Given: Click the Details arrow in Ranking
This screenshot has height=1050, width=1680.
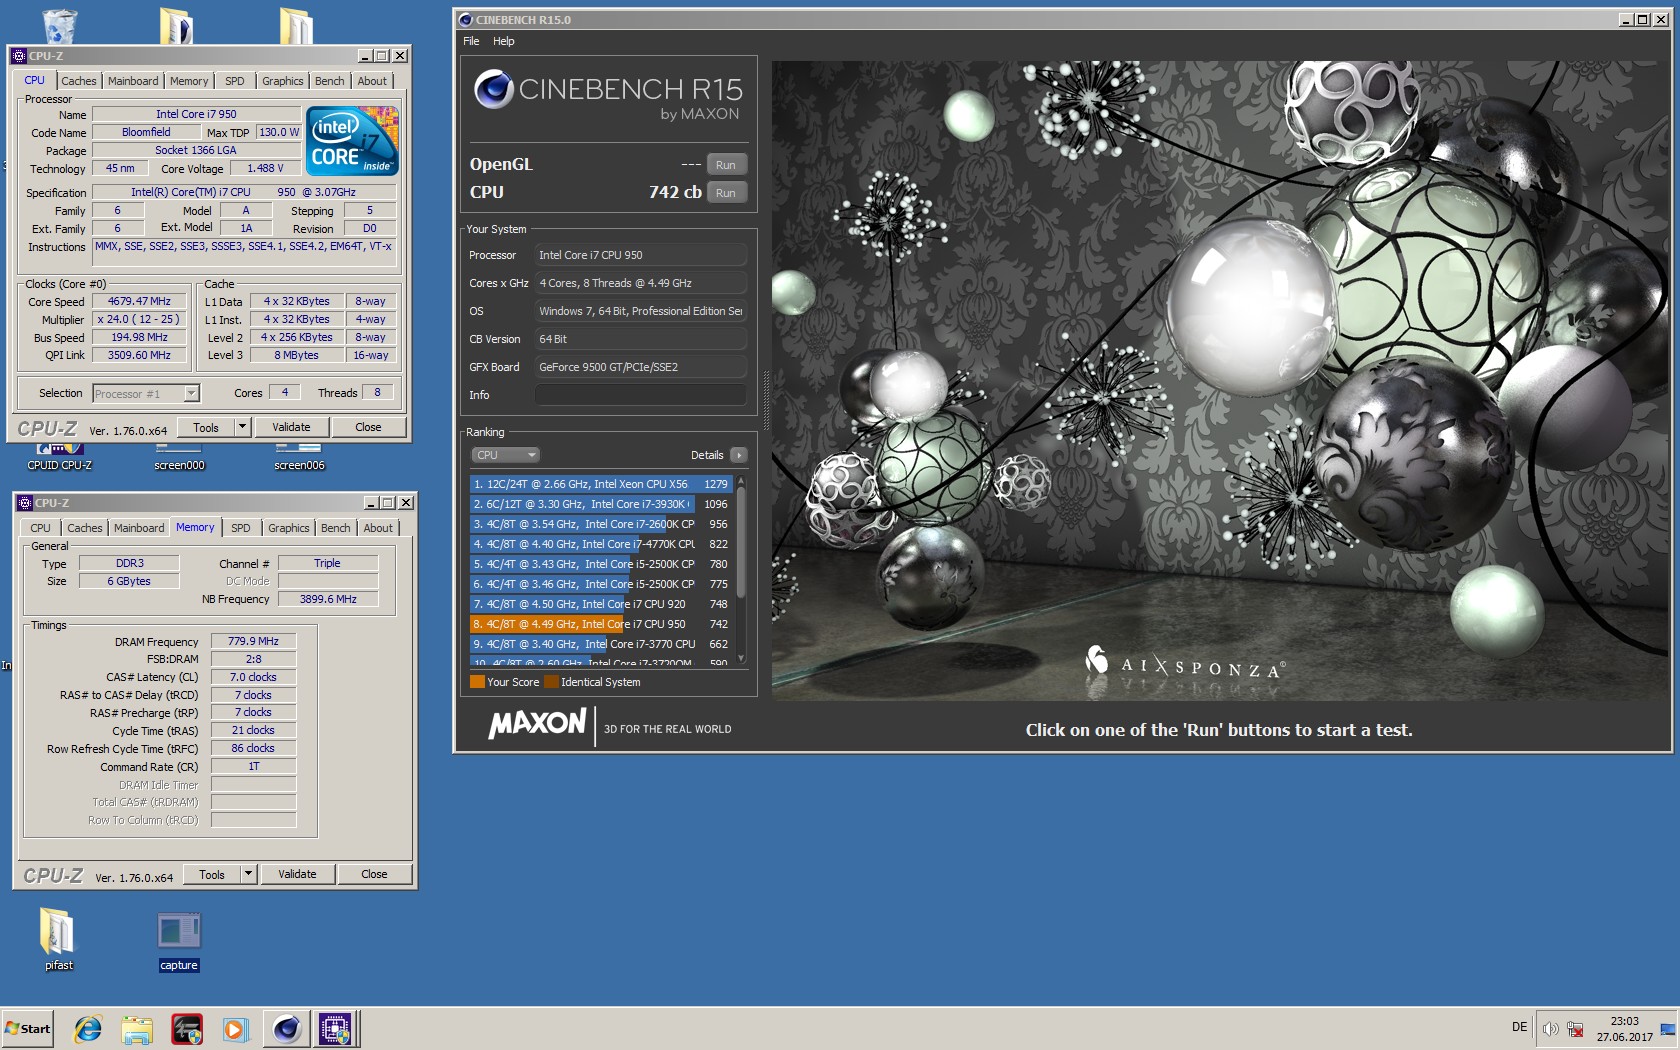Looking at the screenshot, I should coord(738,455).
